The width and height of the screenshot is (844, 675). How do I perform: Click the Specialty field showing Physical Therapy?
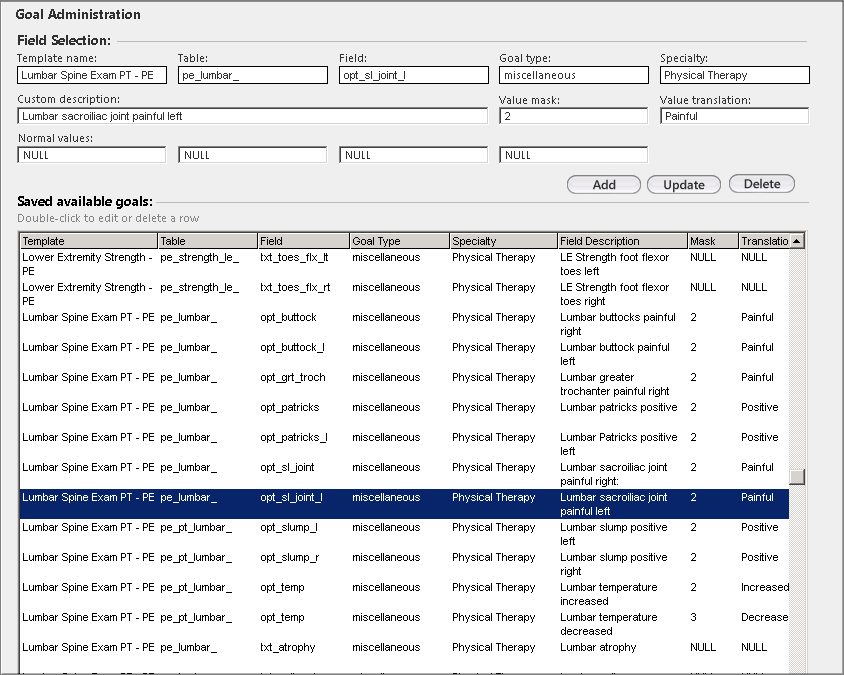735,75
